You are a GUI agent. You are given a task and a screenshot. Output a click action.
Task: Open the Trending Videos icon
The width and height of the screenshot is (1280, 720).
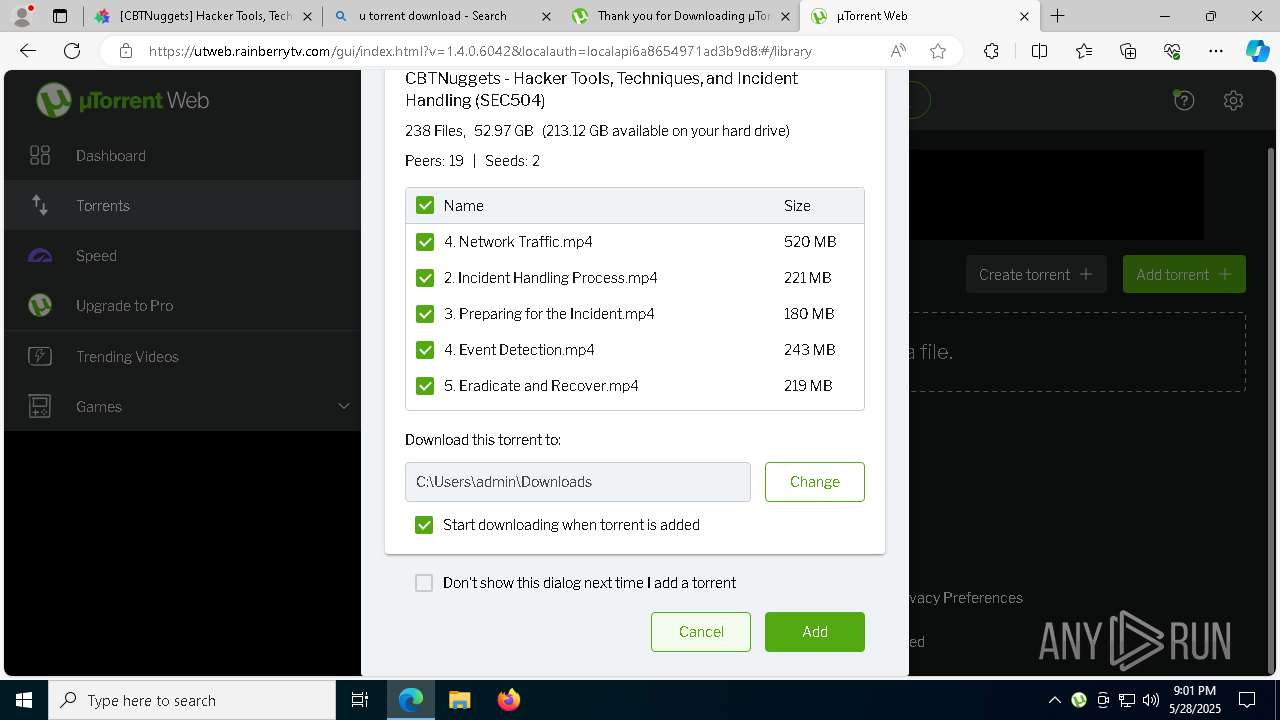click(x=40, y=356)
